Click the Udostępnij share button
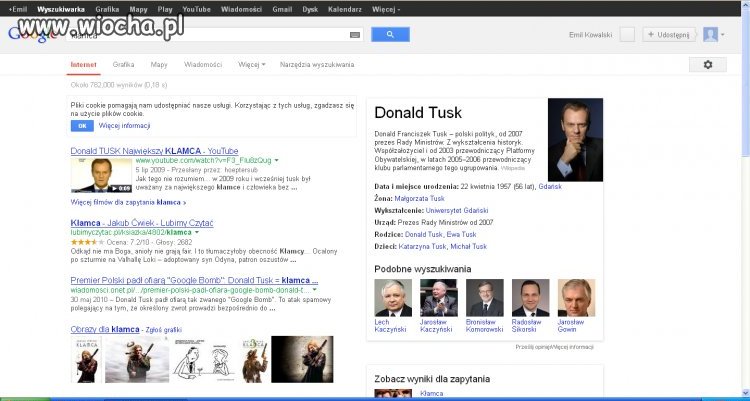This screenshot has height=401, width=750. (669, 34)
